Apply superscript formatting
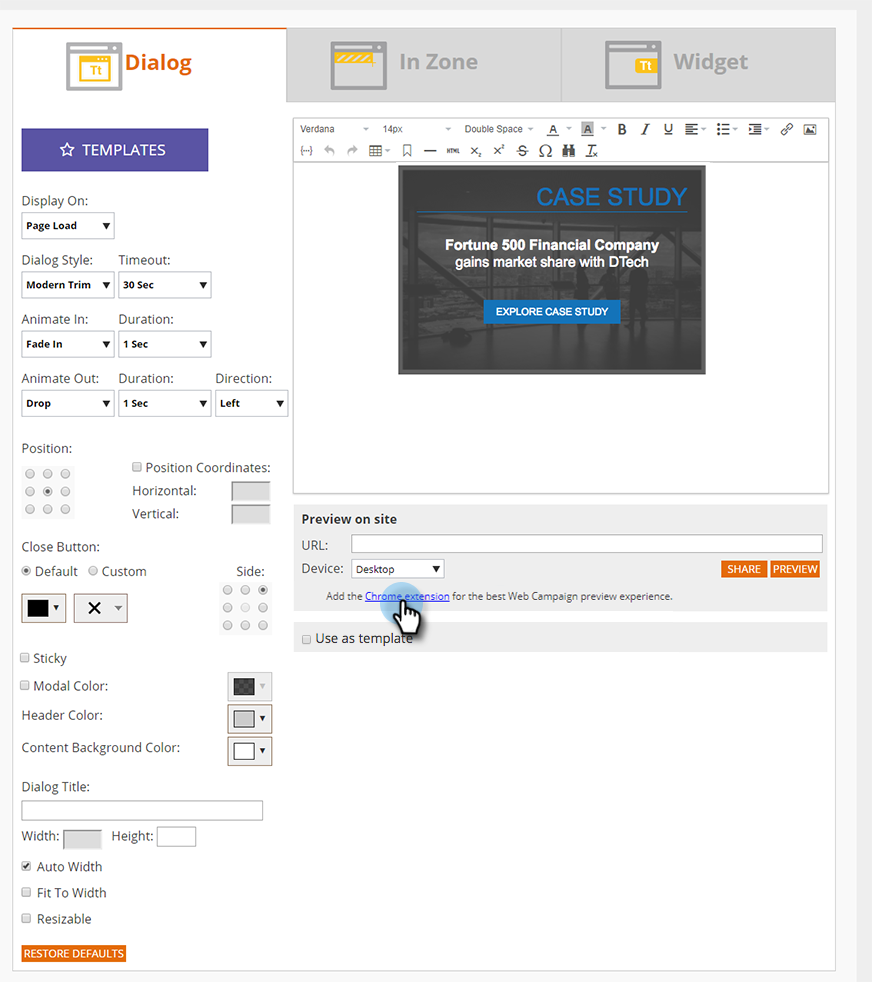 499,150
